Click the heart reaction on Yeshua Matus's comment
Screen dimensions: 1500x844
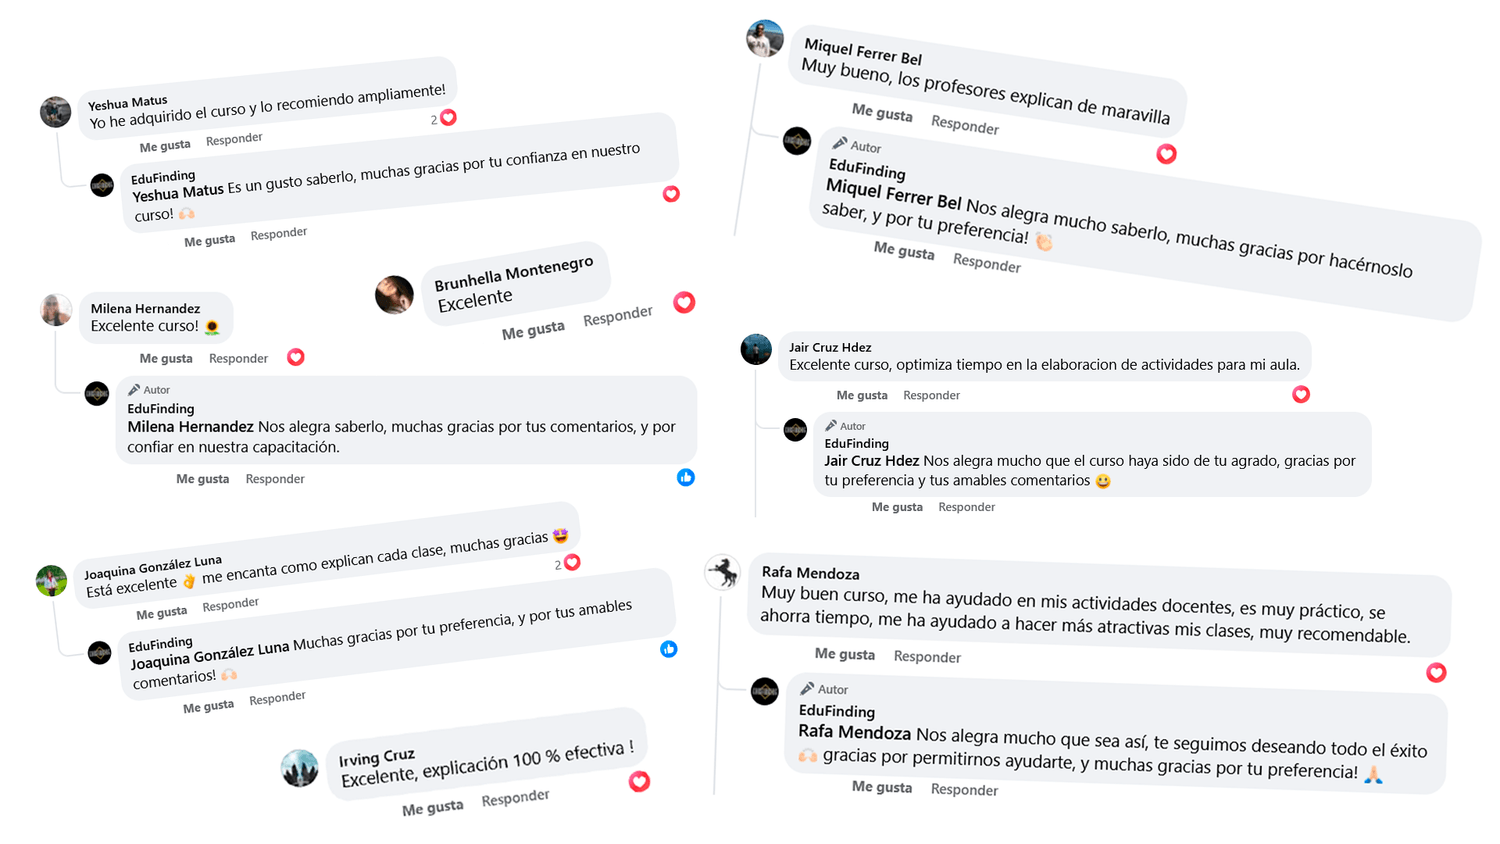(x=448, y=117)
